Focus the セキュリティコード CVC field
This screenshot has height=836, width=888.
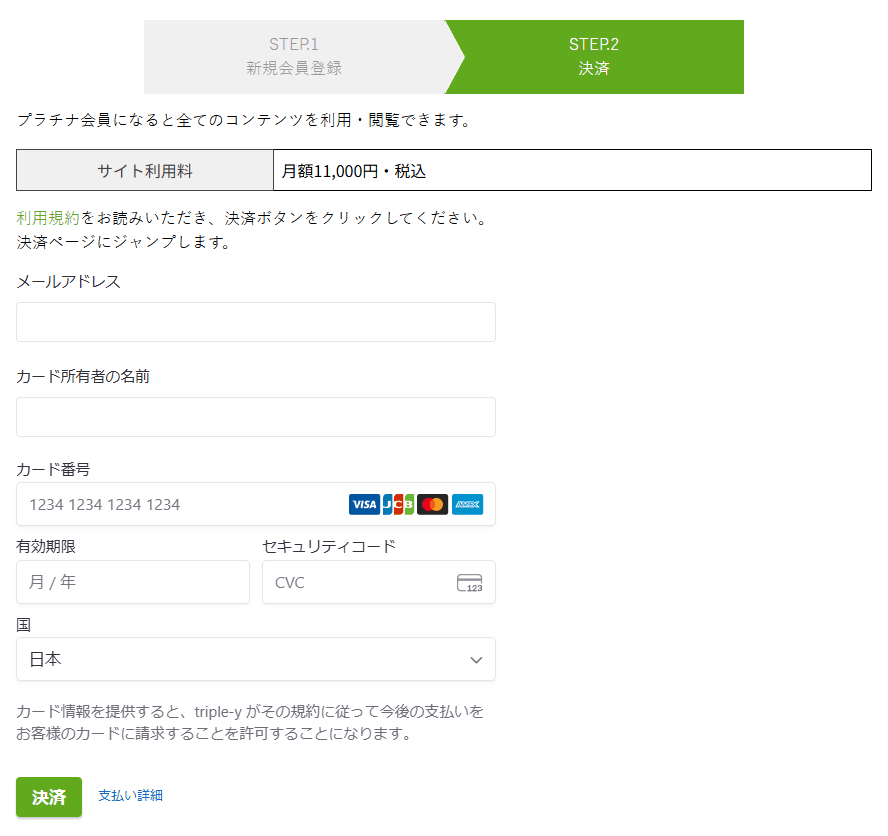click(x=379, y=582)
